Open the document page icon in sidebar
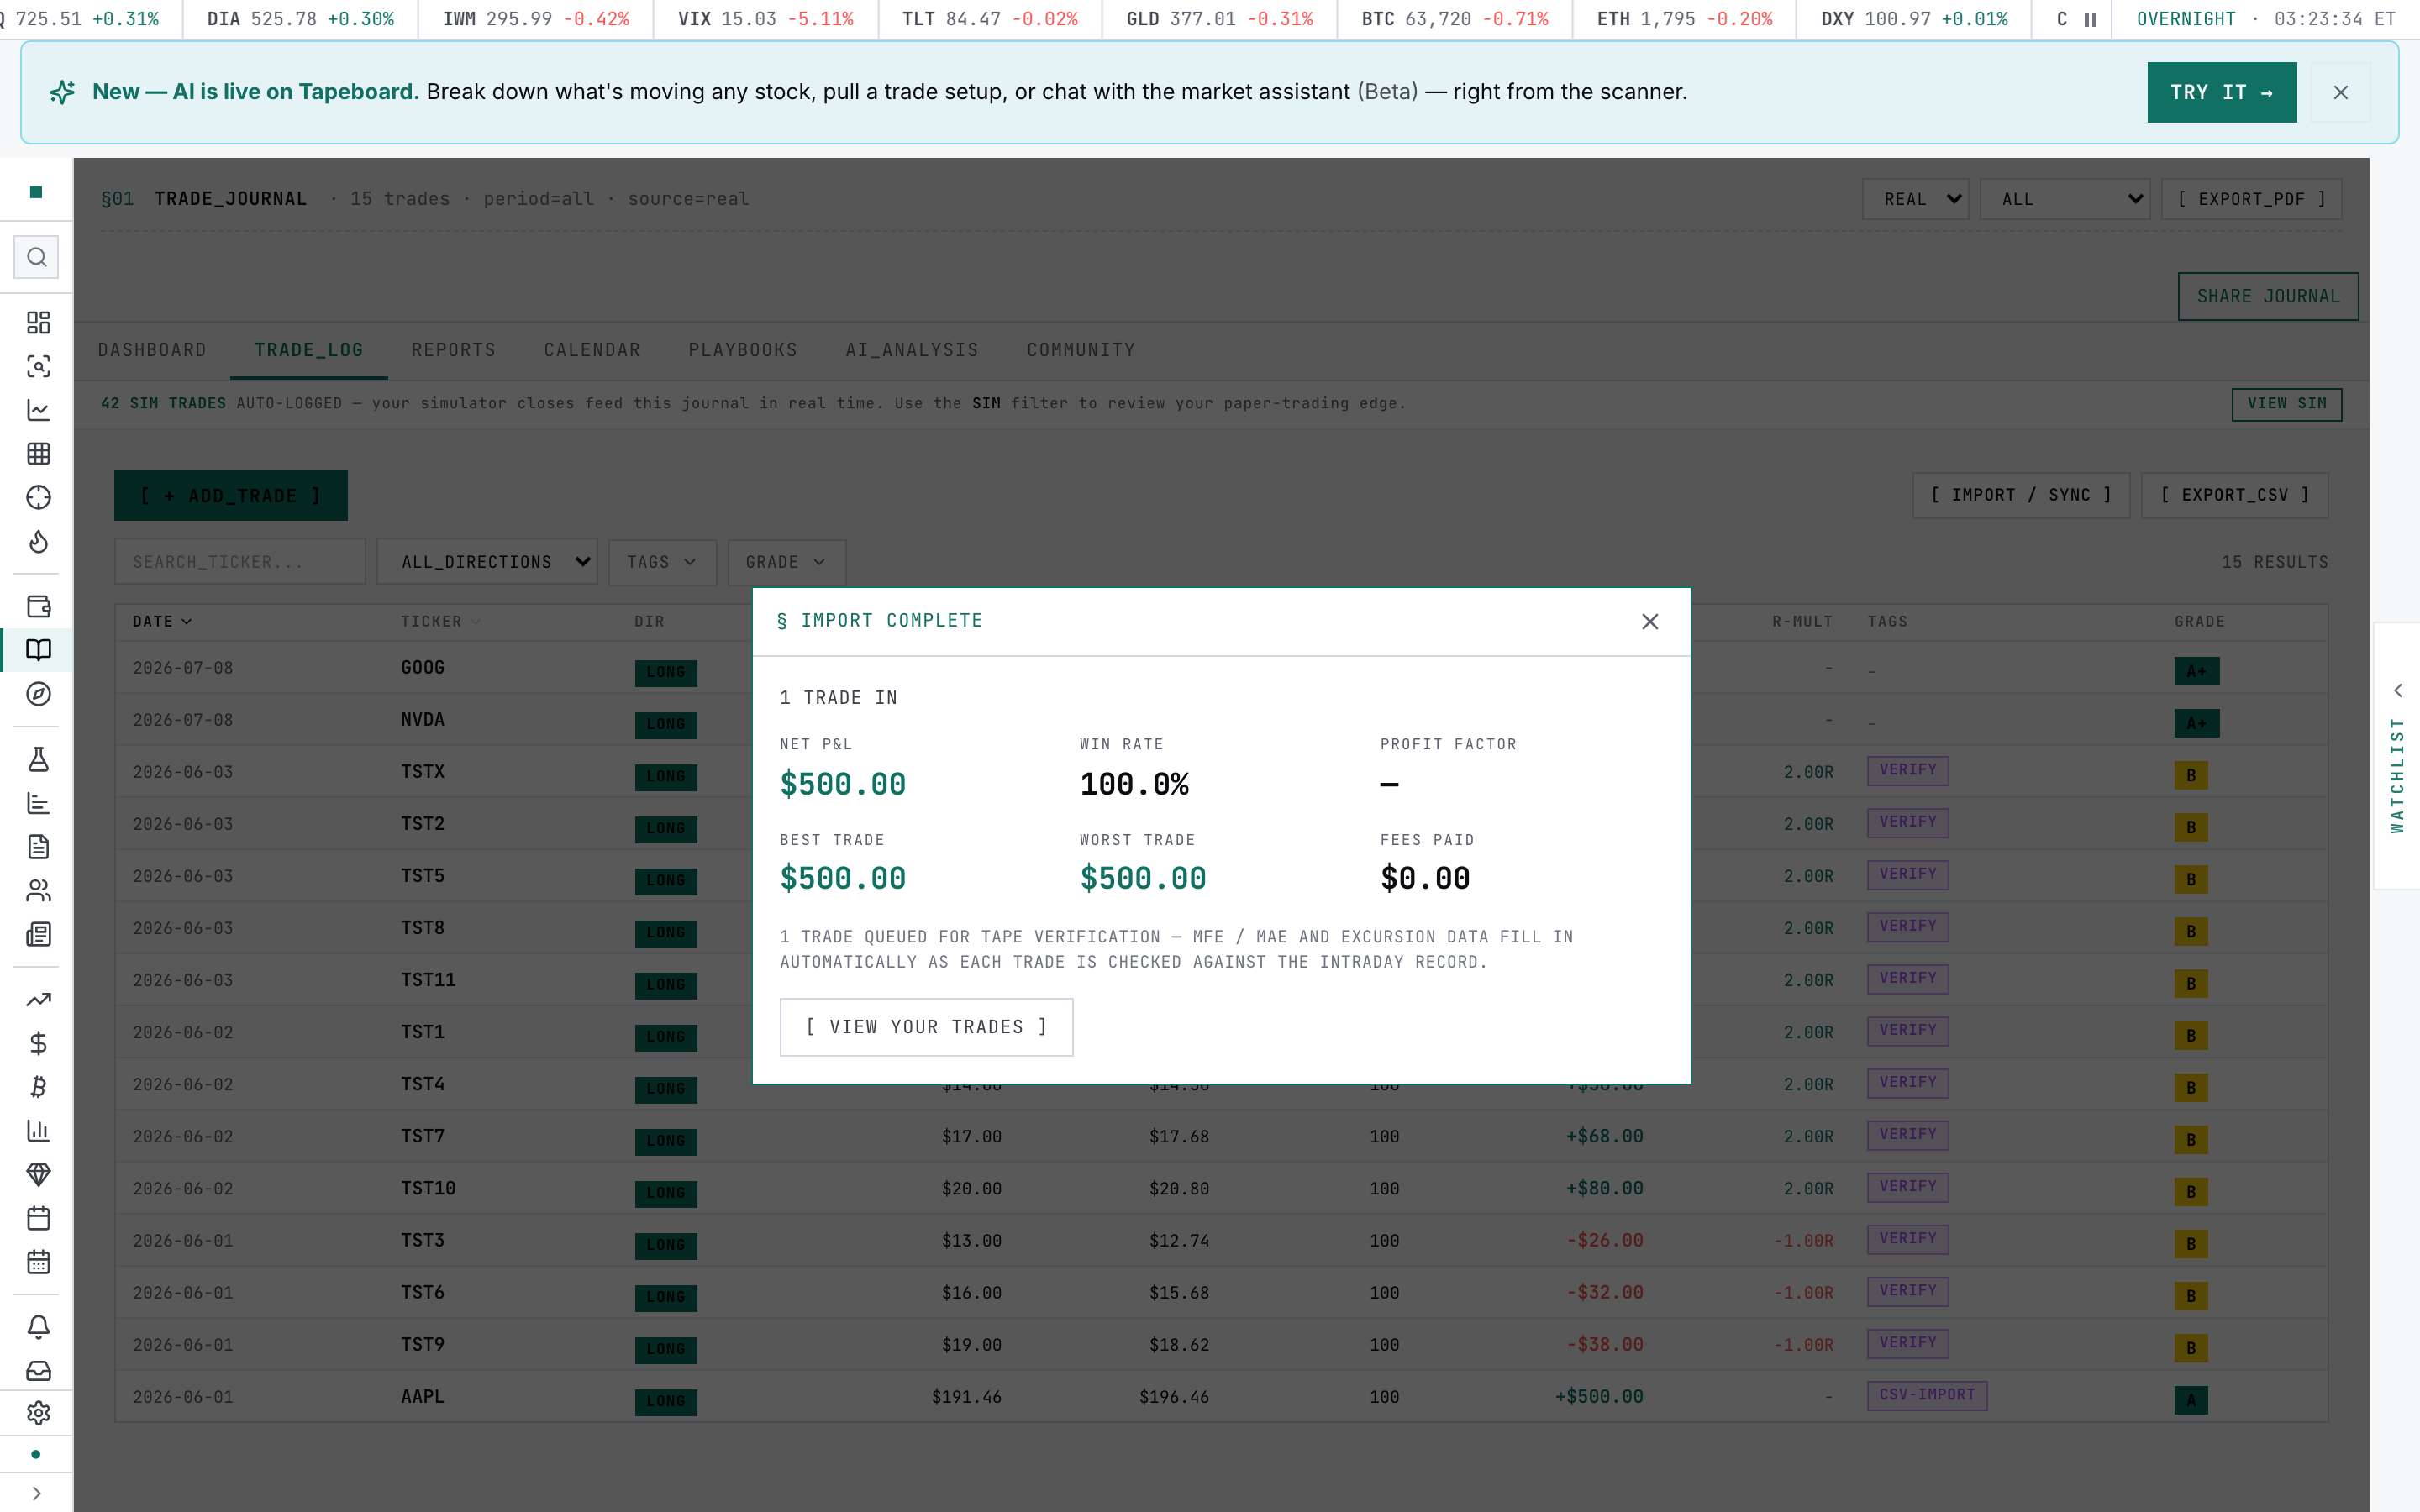 pyautogui.click(x=38, y=847)
